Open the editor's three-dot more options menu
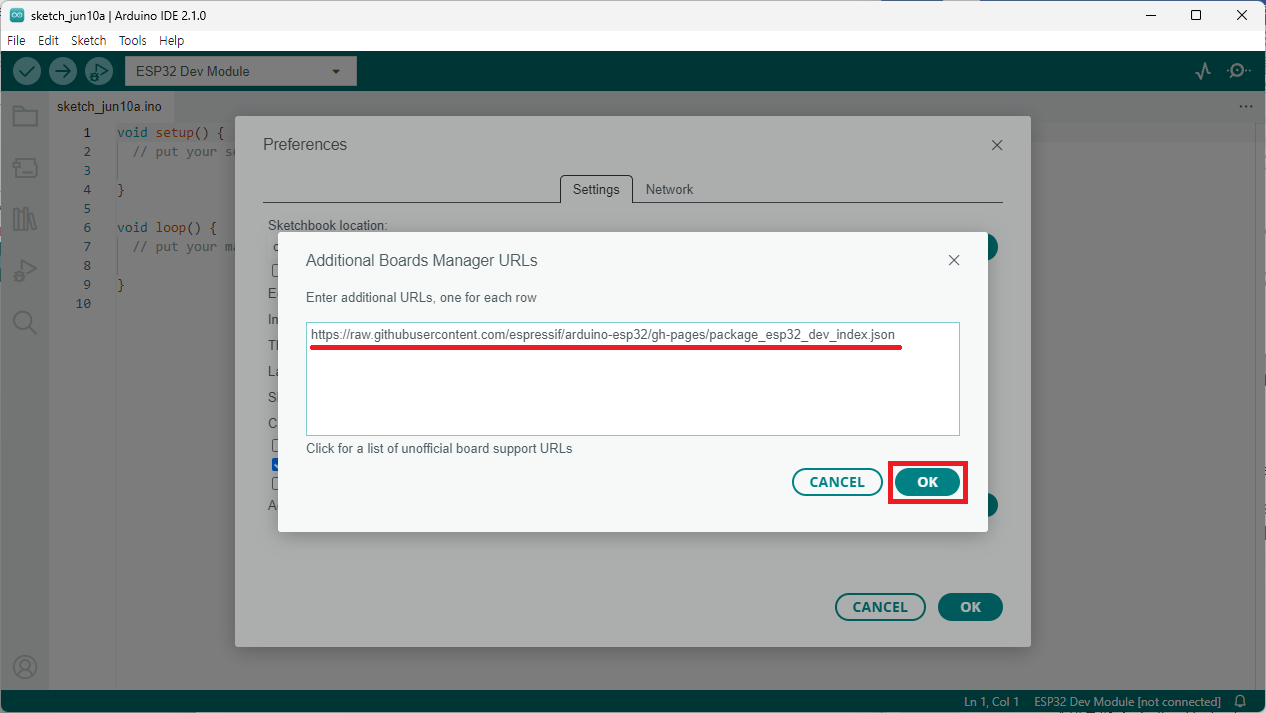The width and height of the screenshot is (1266, 713). point(1246,106)
